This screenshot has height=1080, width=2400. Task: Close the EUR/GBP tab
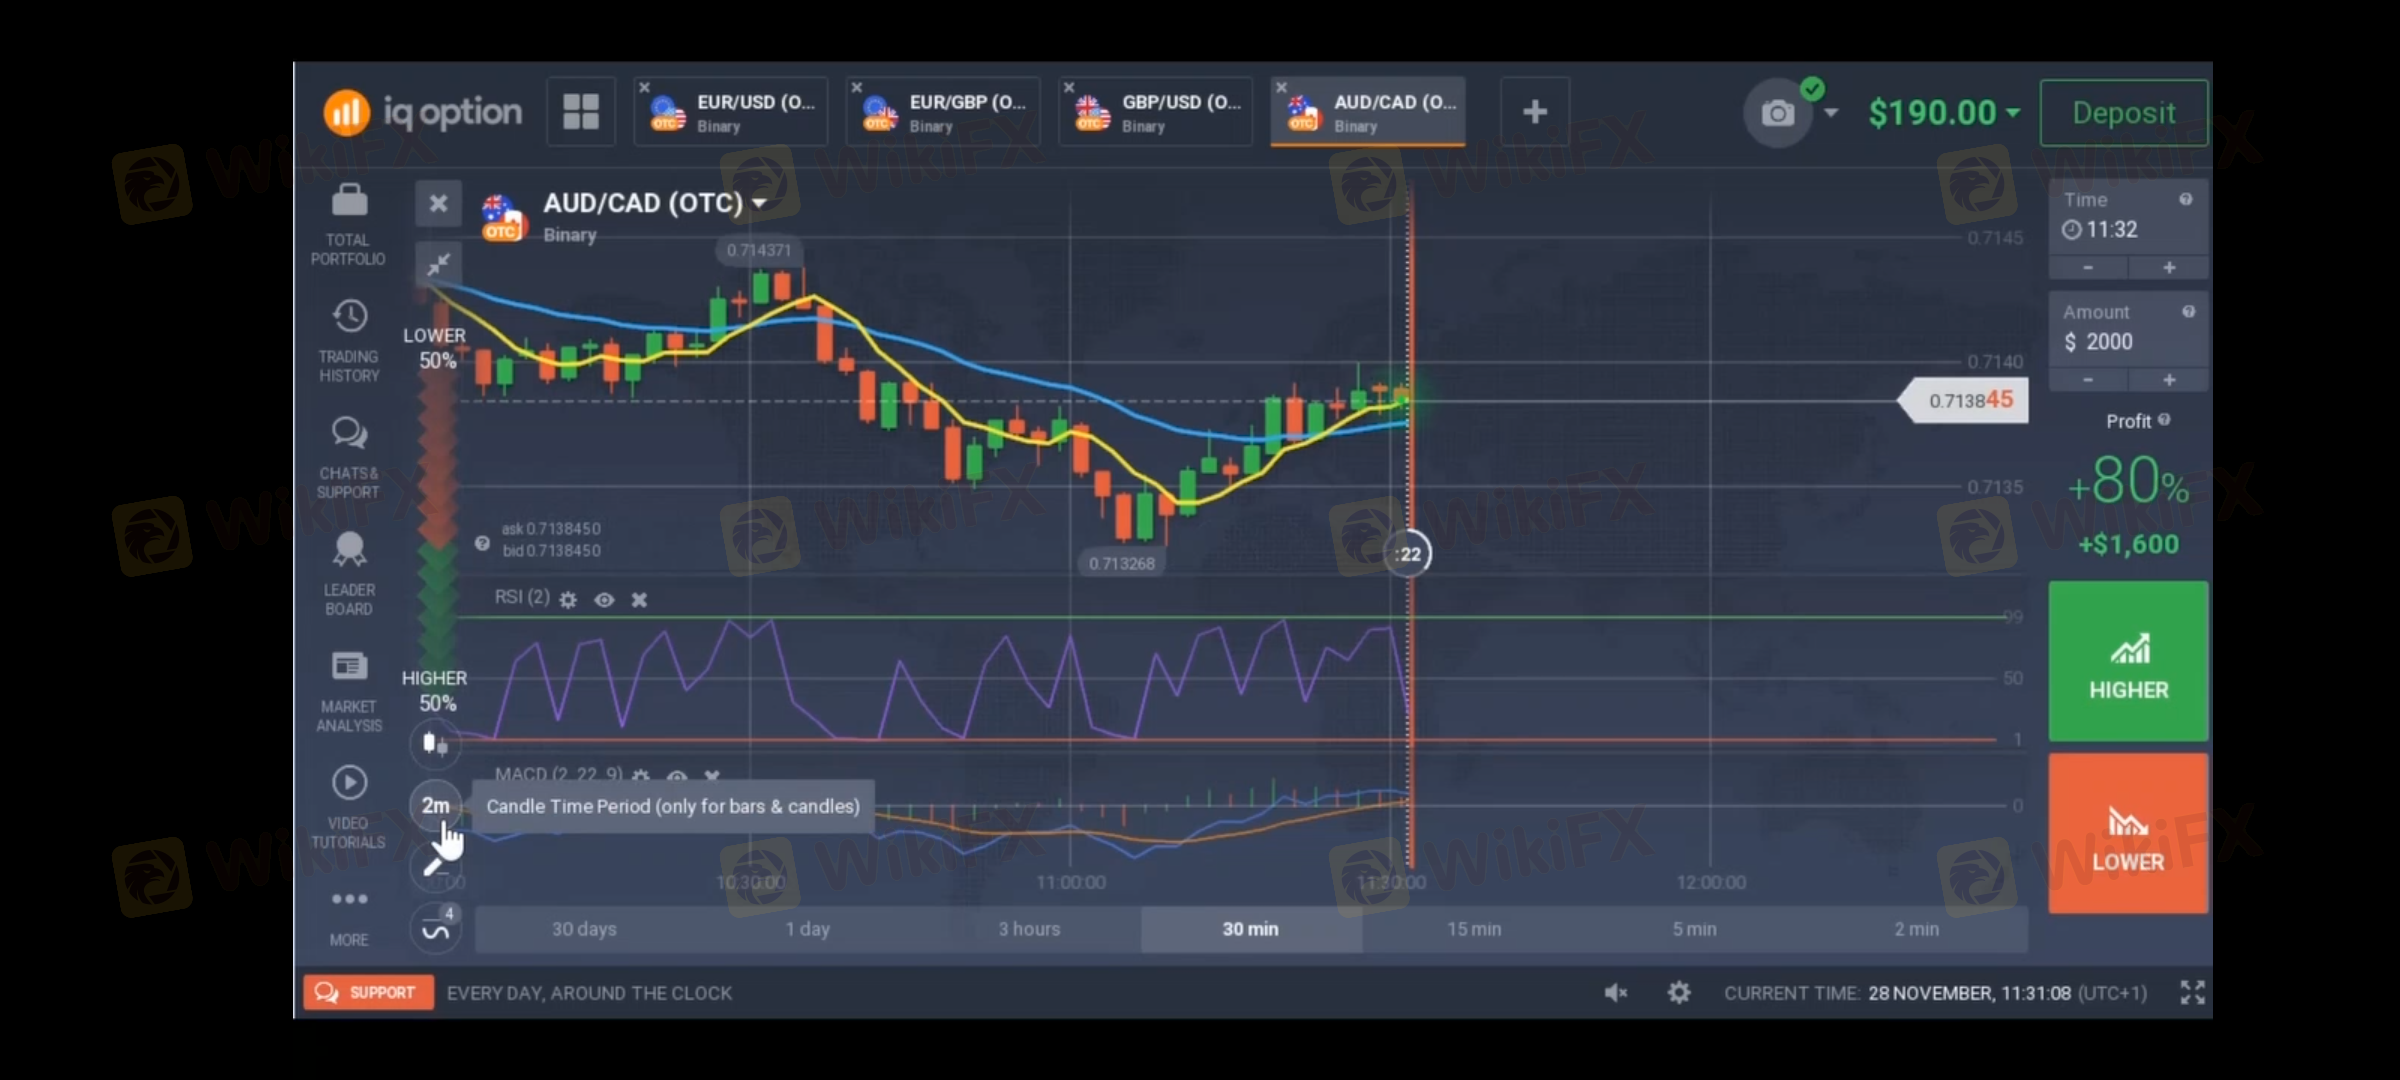point(857,88)
